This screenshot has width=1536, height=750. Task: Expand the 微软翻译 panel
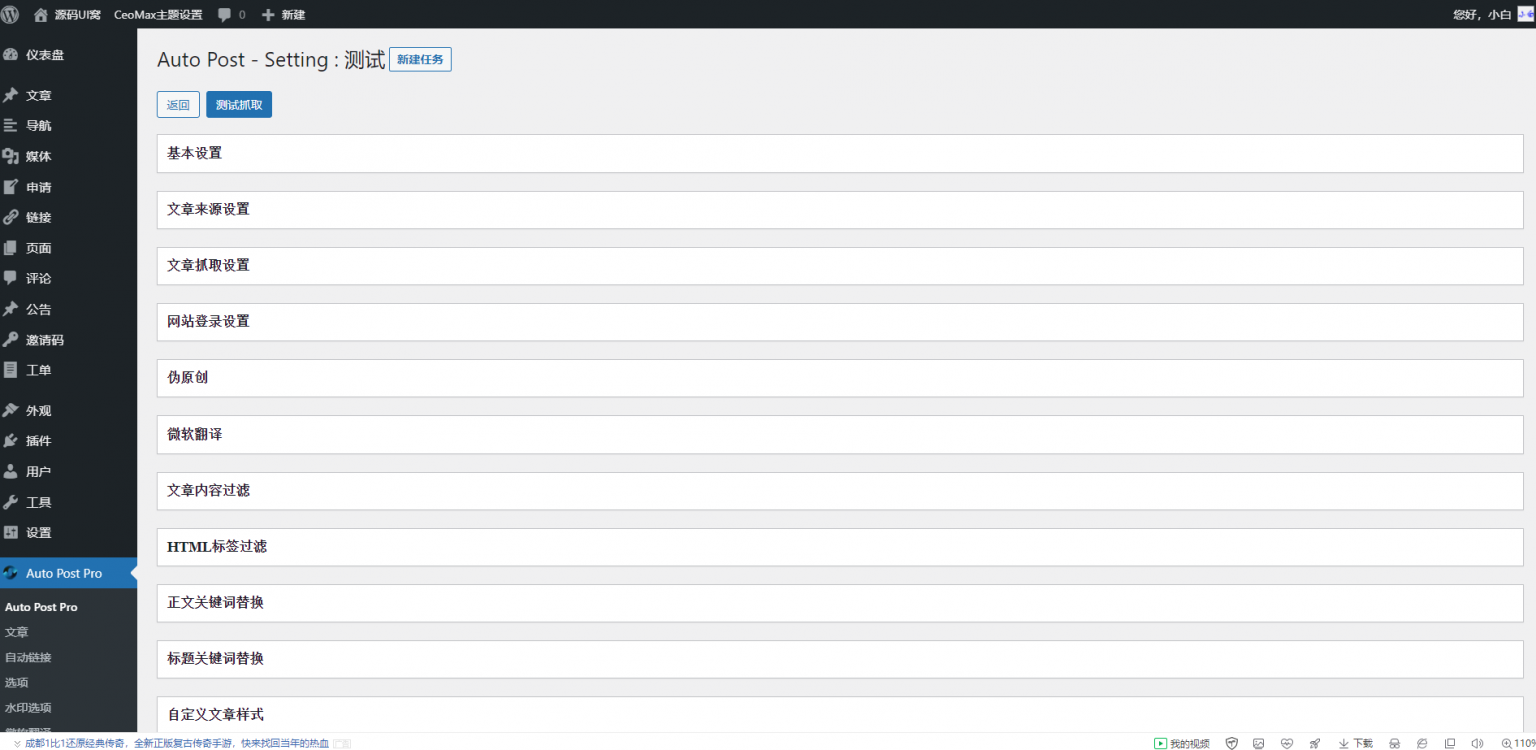tap(840, 435)
